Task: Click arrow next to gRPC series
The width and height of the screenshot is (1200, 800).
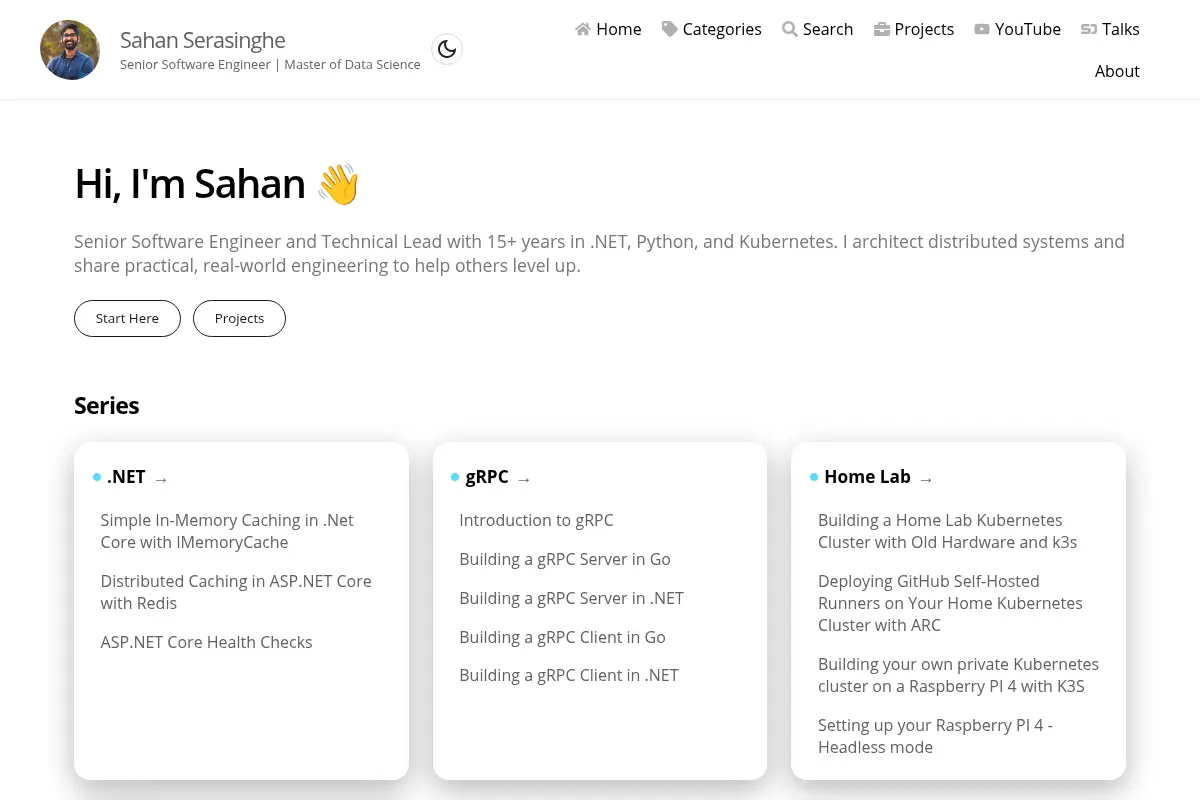Action: tap(524, 479)
